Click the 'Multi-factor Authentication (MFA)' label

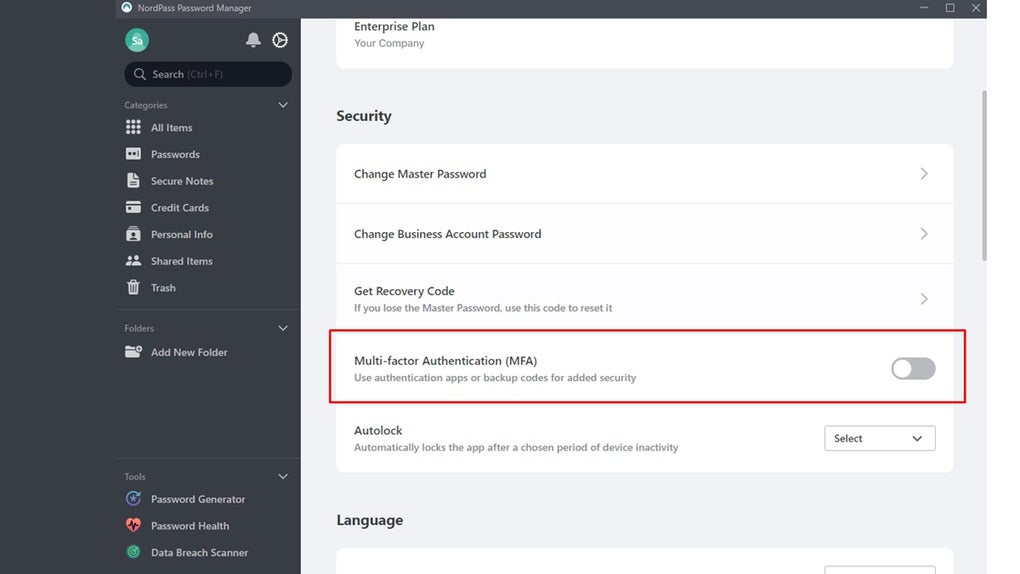446,361
